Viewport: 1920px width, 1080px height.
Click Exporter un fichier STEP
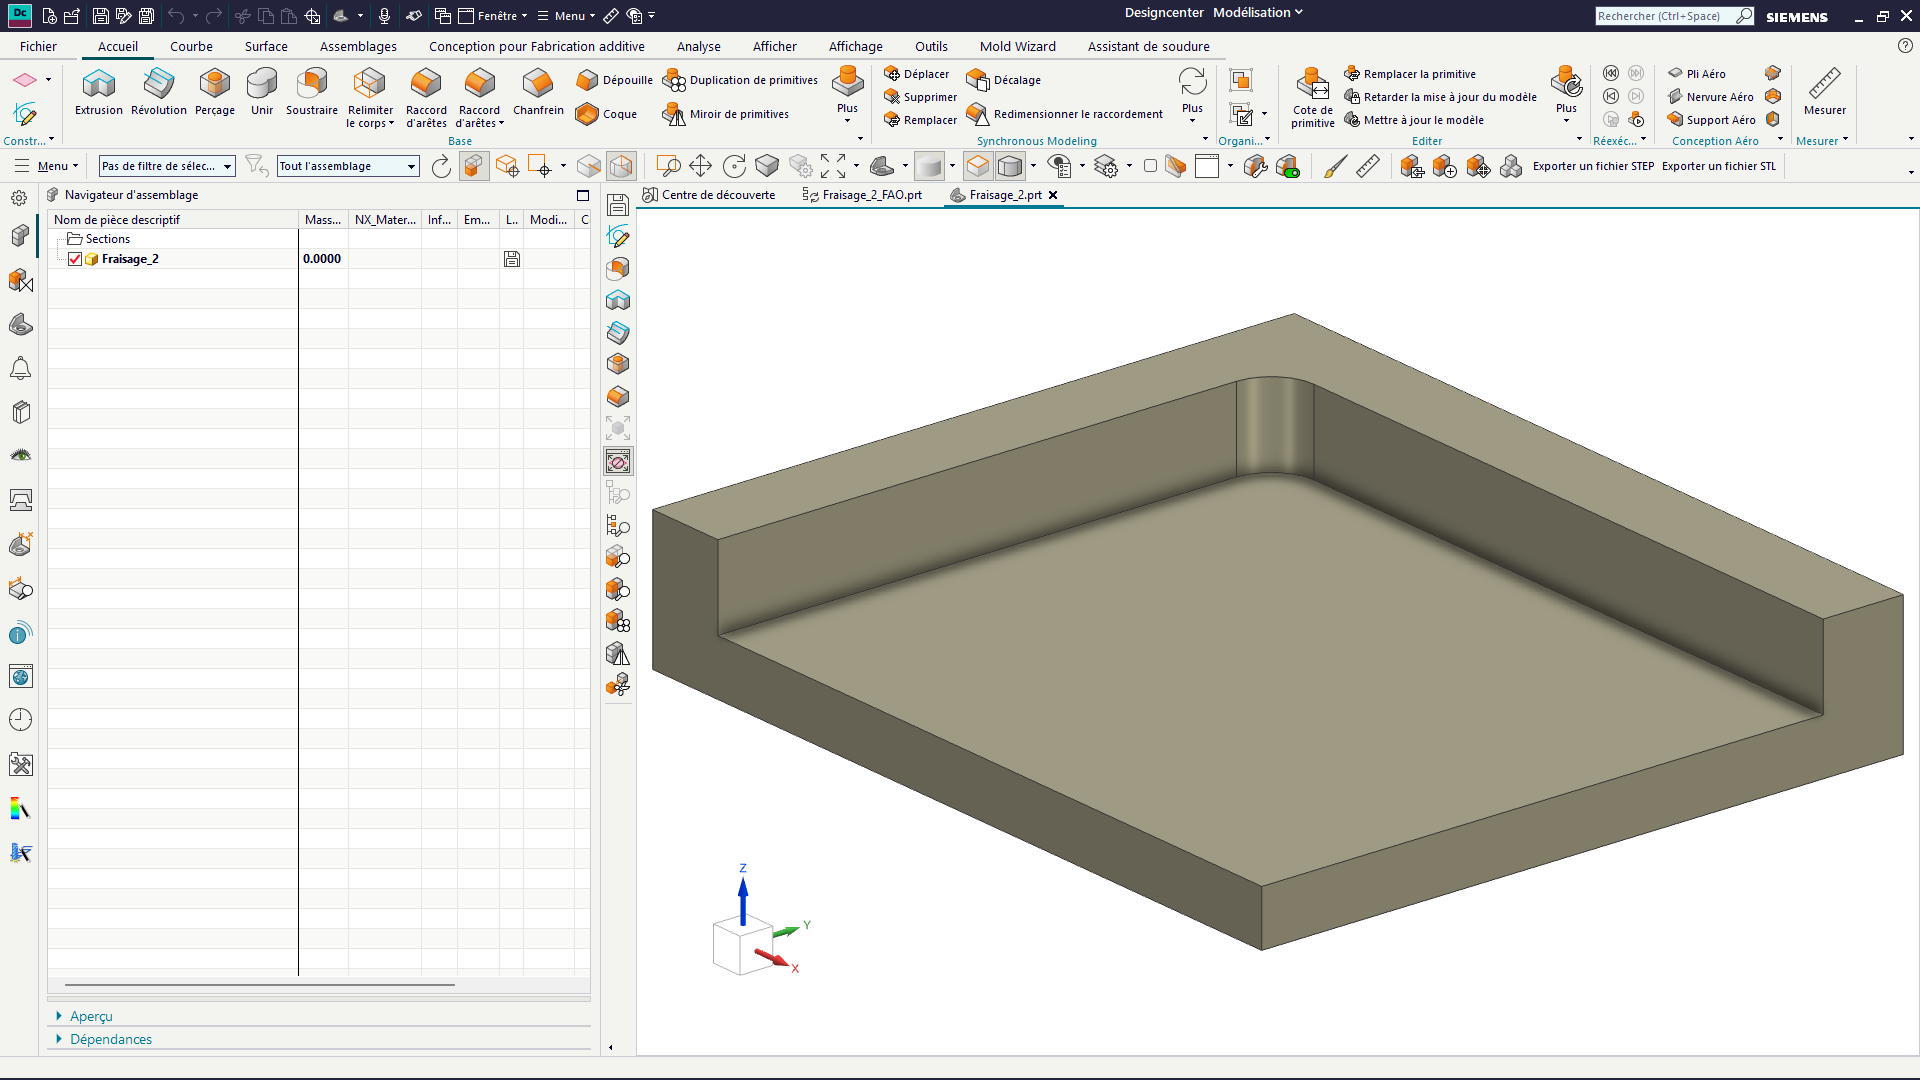1593,166
